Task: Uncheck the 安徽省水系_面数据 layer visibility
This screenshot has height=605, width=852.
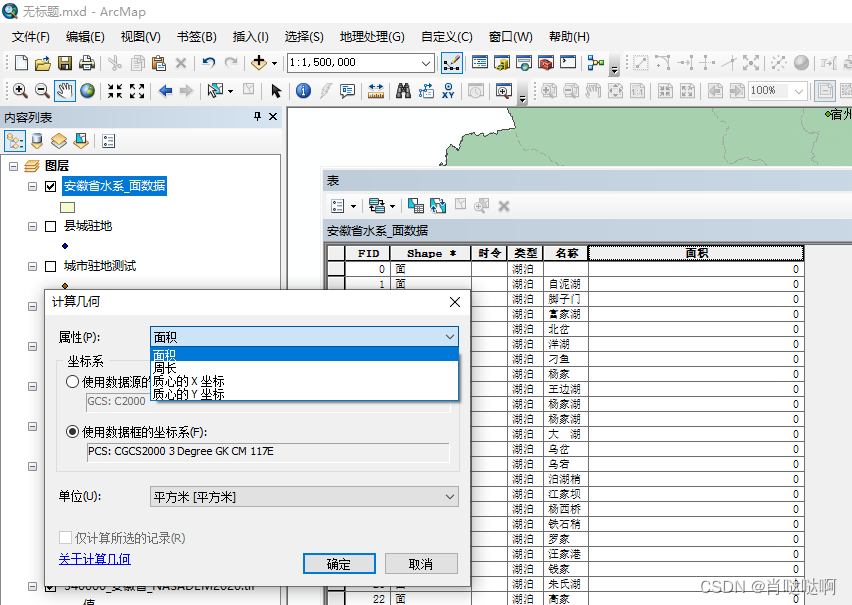Action: 51,186
